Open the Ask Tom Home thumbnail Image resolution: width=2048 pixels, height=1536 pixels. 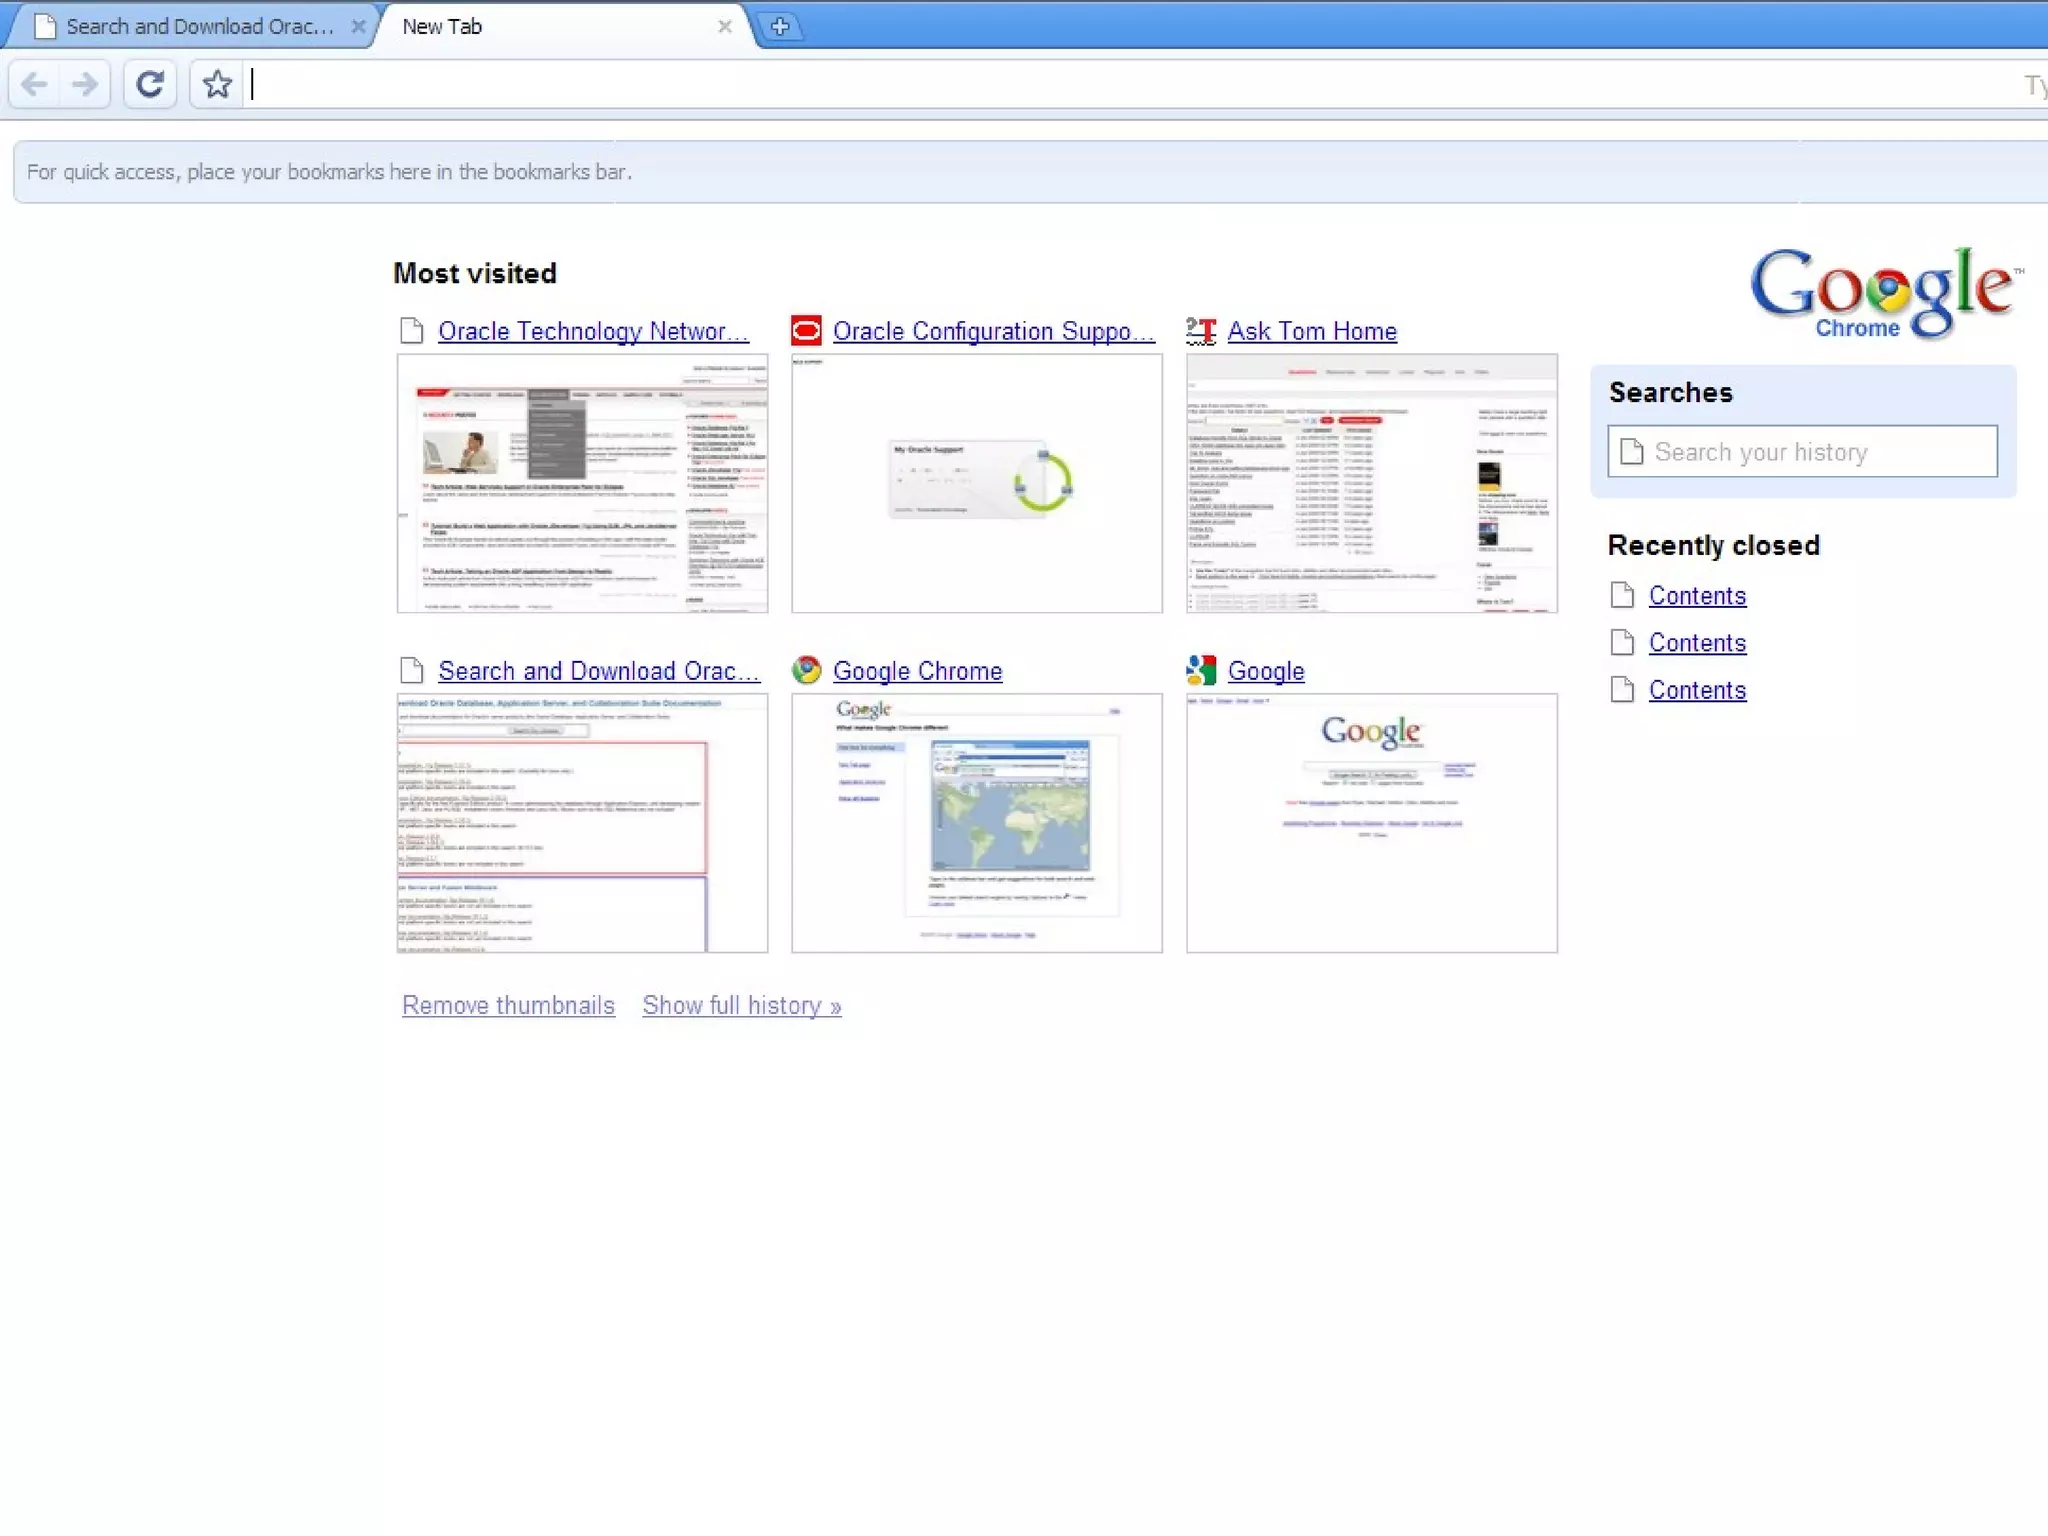coord(1371,483)
